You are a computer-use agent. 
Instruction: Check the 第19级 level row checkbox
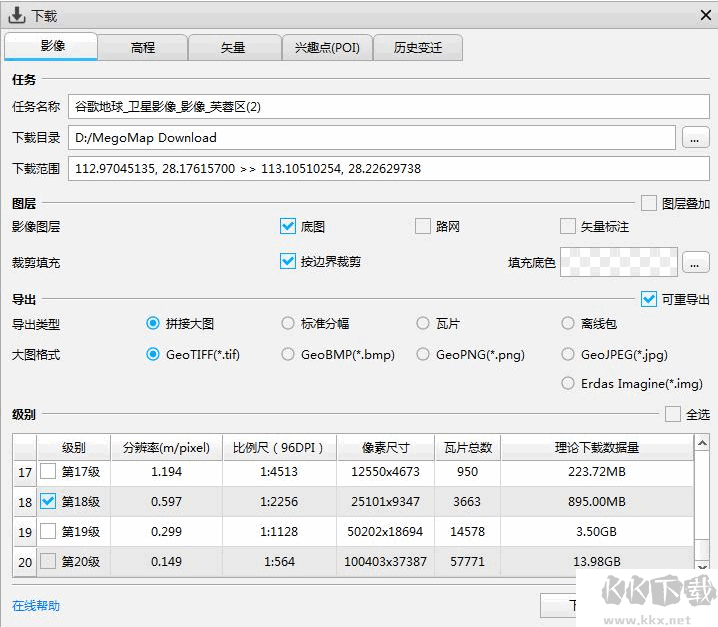click(x=48, y=532)
